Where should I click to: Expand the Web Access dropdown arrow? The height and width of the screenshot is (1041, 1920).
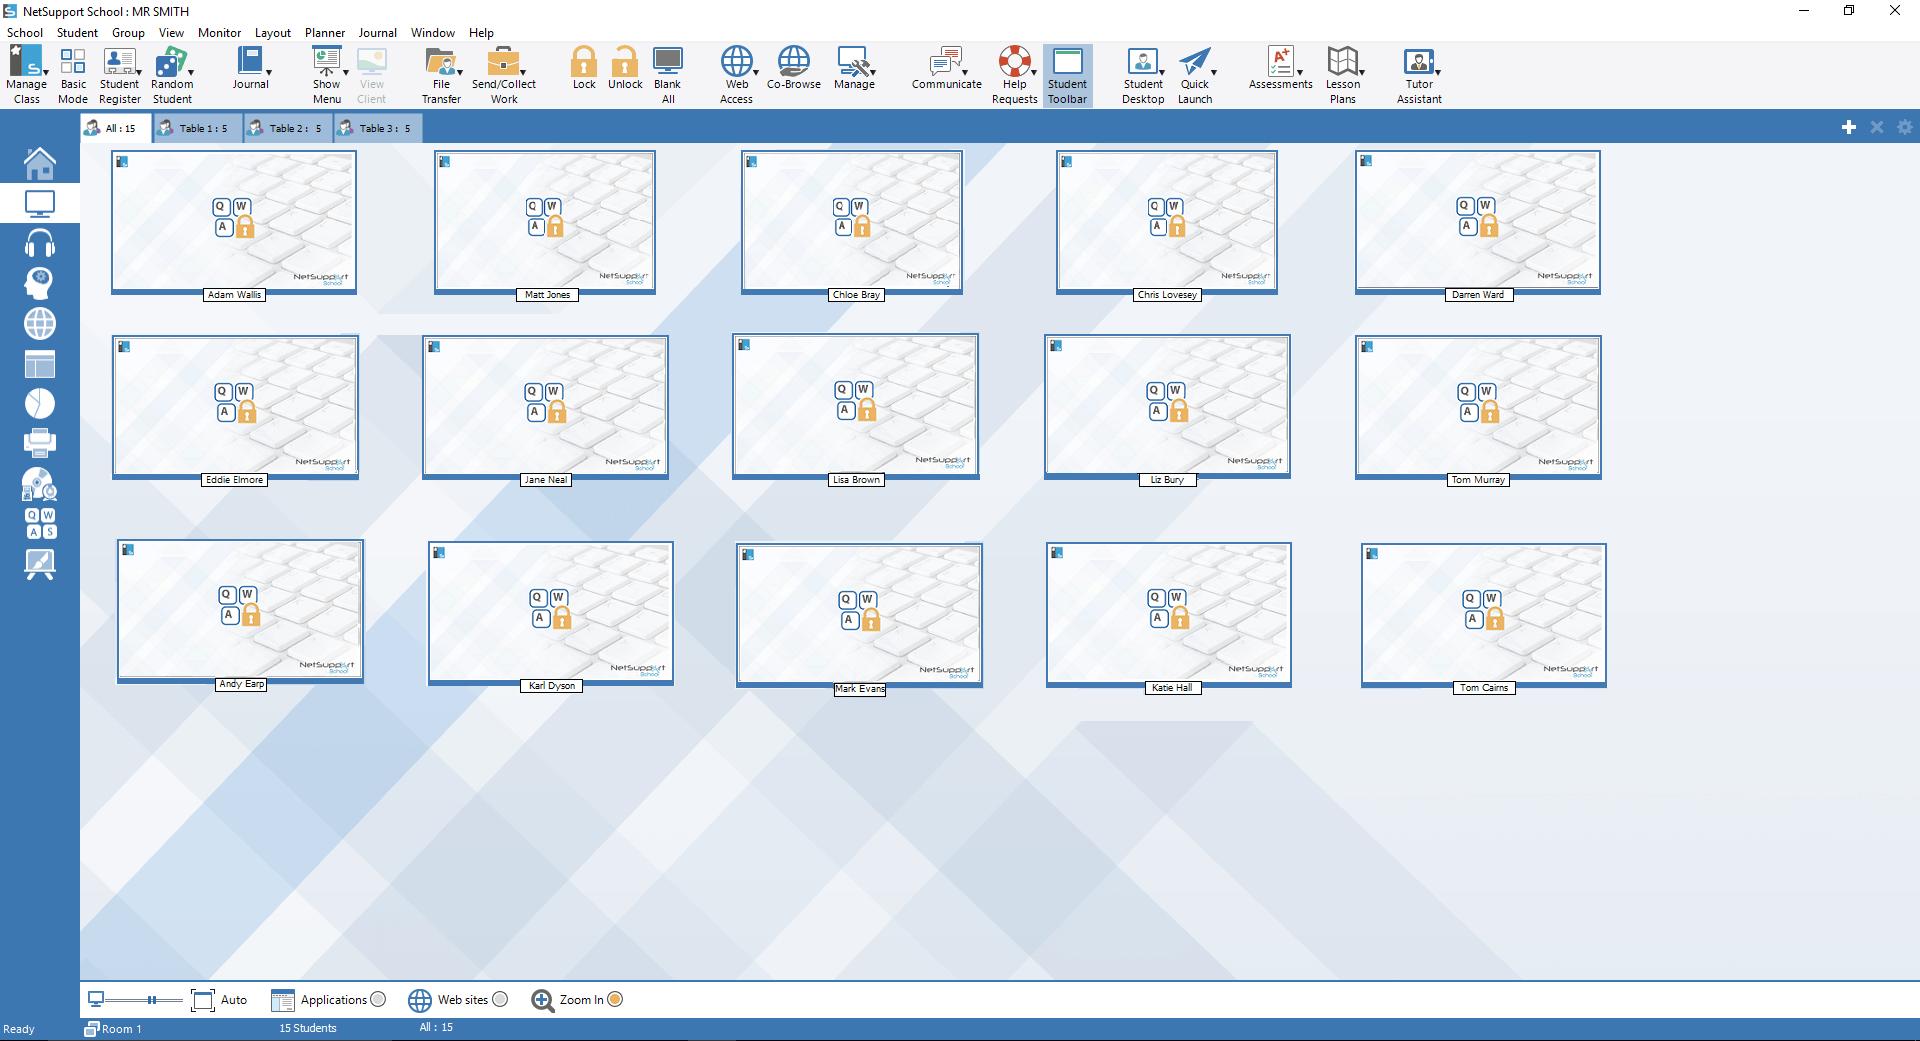pyautogui.click(x=756, y=72)
